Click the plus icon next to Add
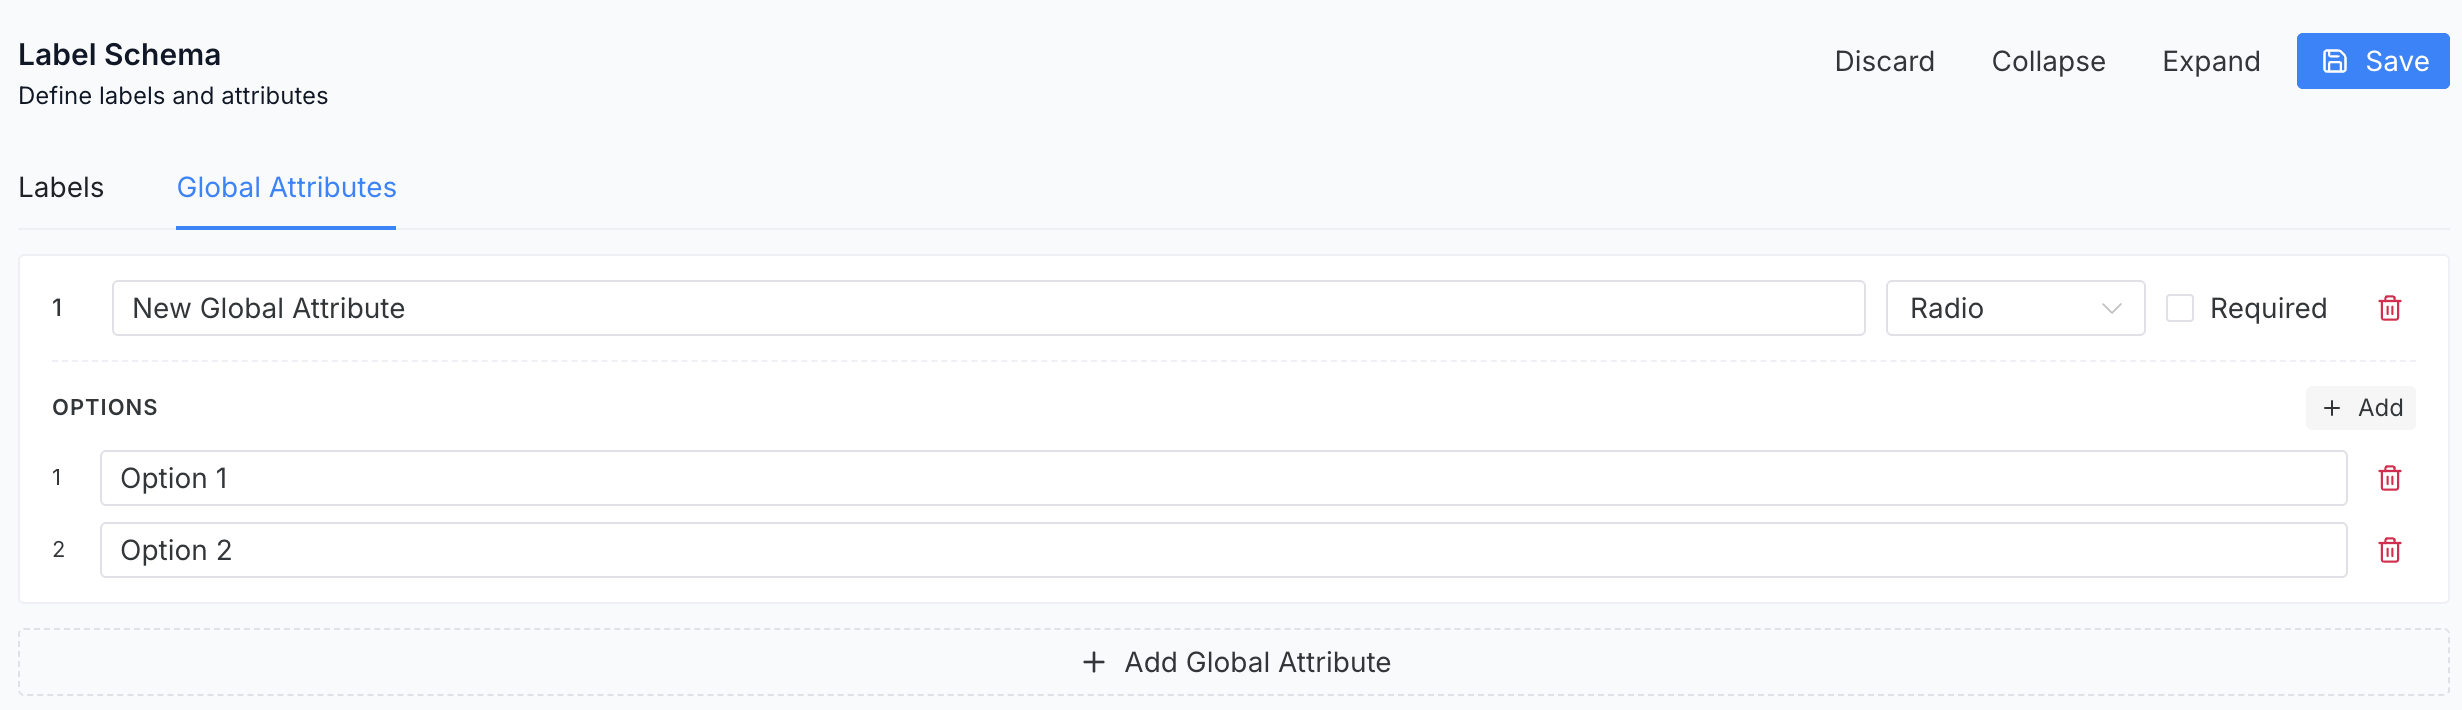The width and height of the screenshot is (2462, 710). pyautogui.click(x=2333, y=408)
